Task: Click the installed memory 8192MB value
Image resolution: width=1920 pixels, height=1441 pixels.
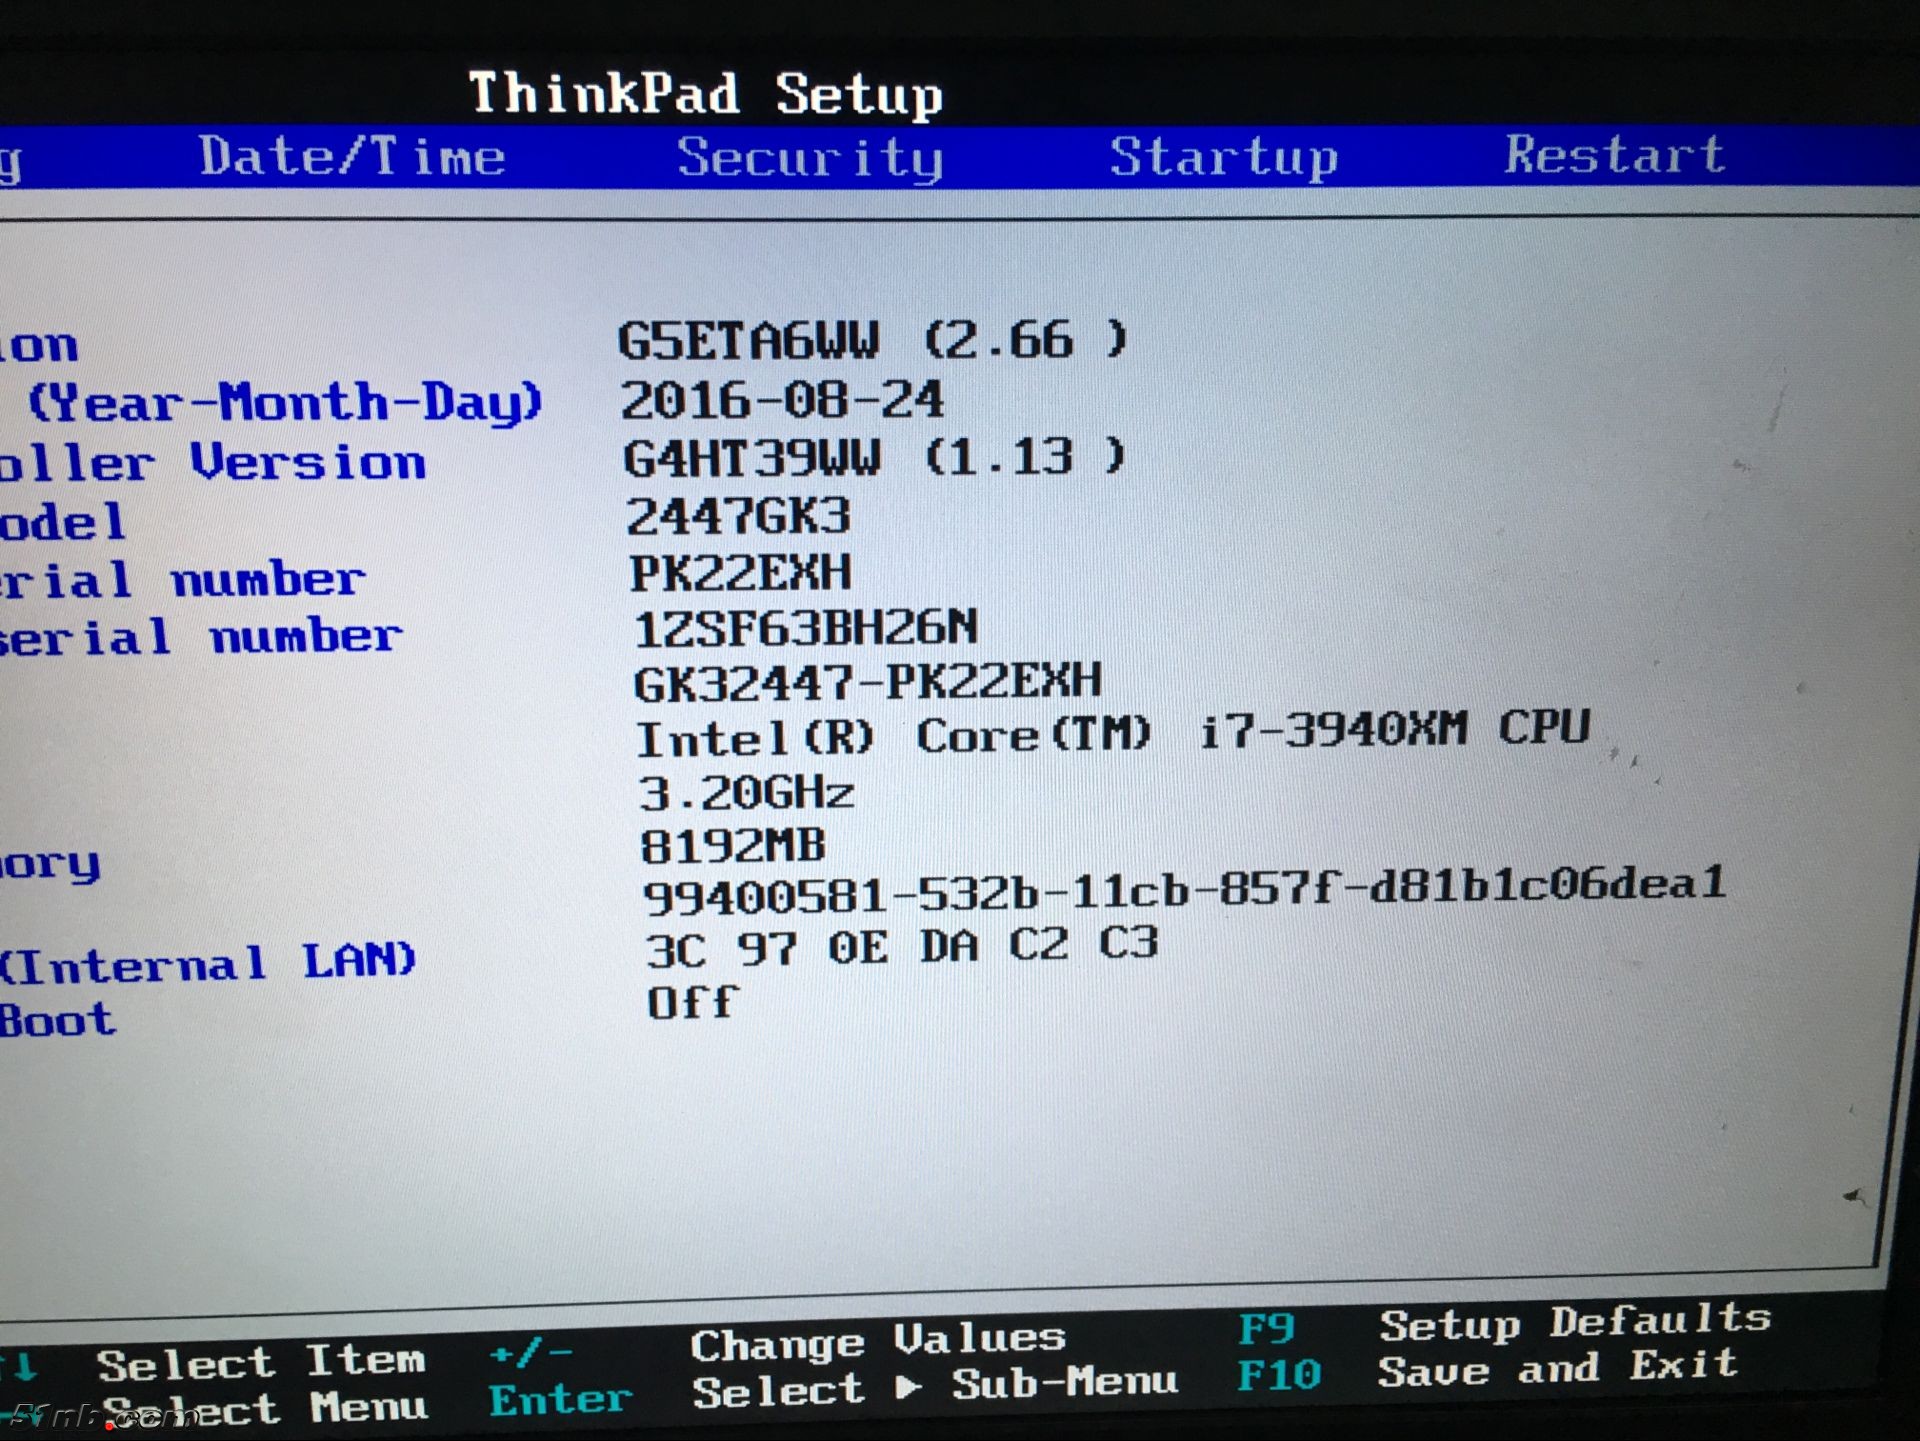Action: point(732,846)
